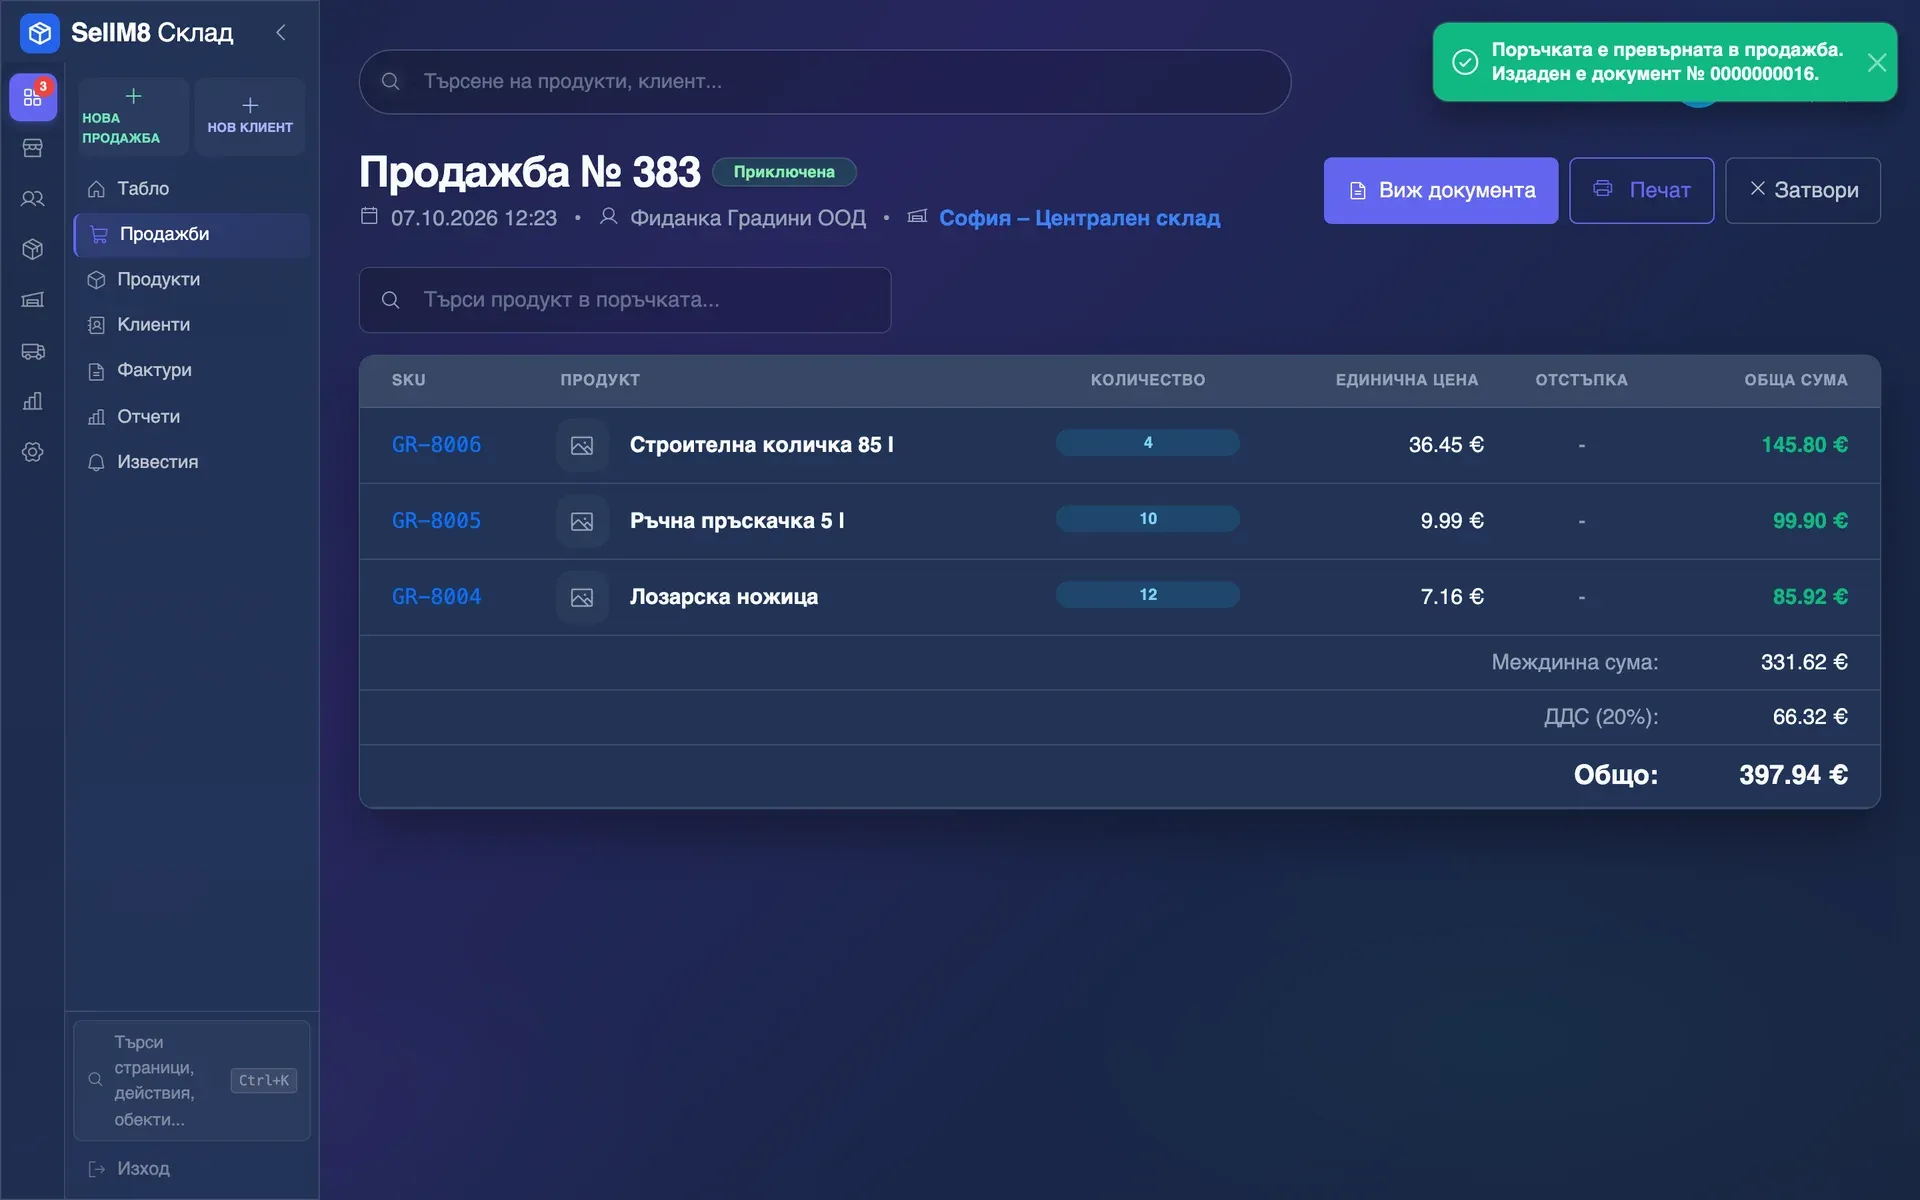Image resolution: width=1920 pixels, height=1200 pixels.
Task: Open SKU link GR-8004
Action: point(436,597)
